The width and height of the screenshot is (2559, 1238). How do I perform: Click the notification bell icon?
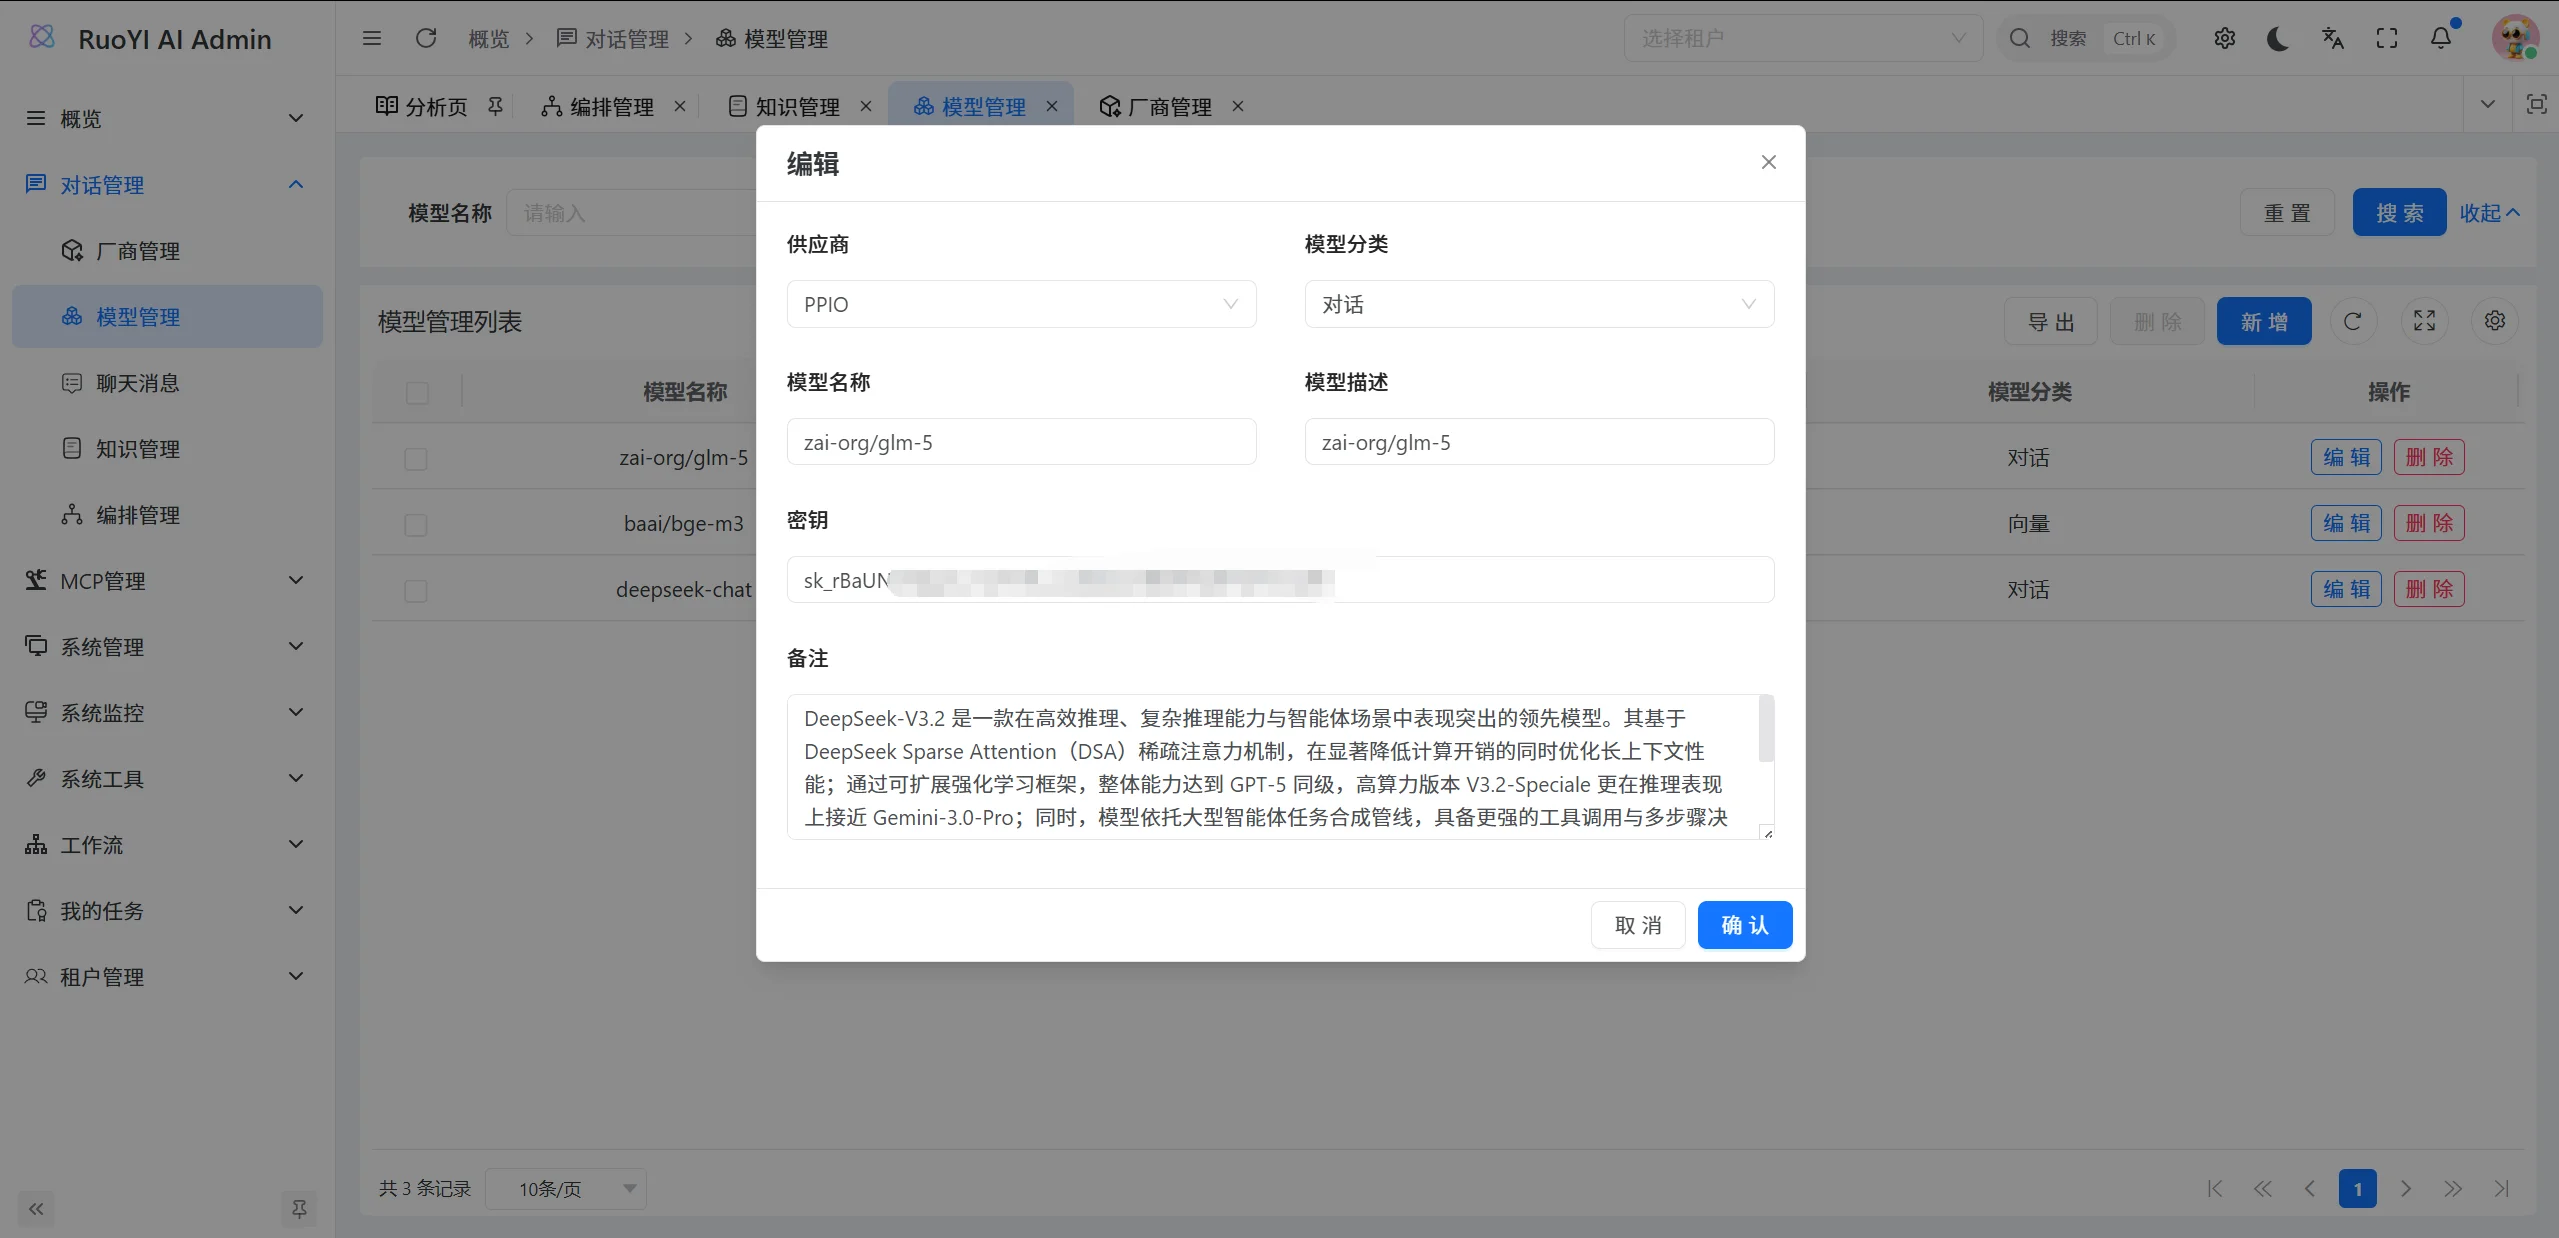2440,38
